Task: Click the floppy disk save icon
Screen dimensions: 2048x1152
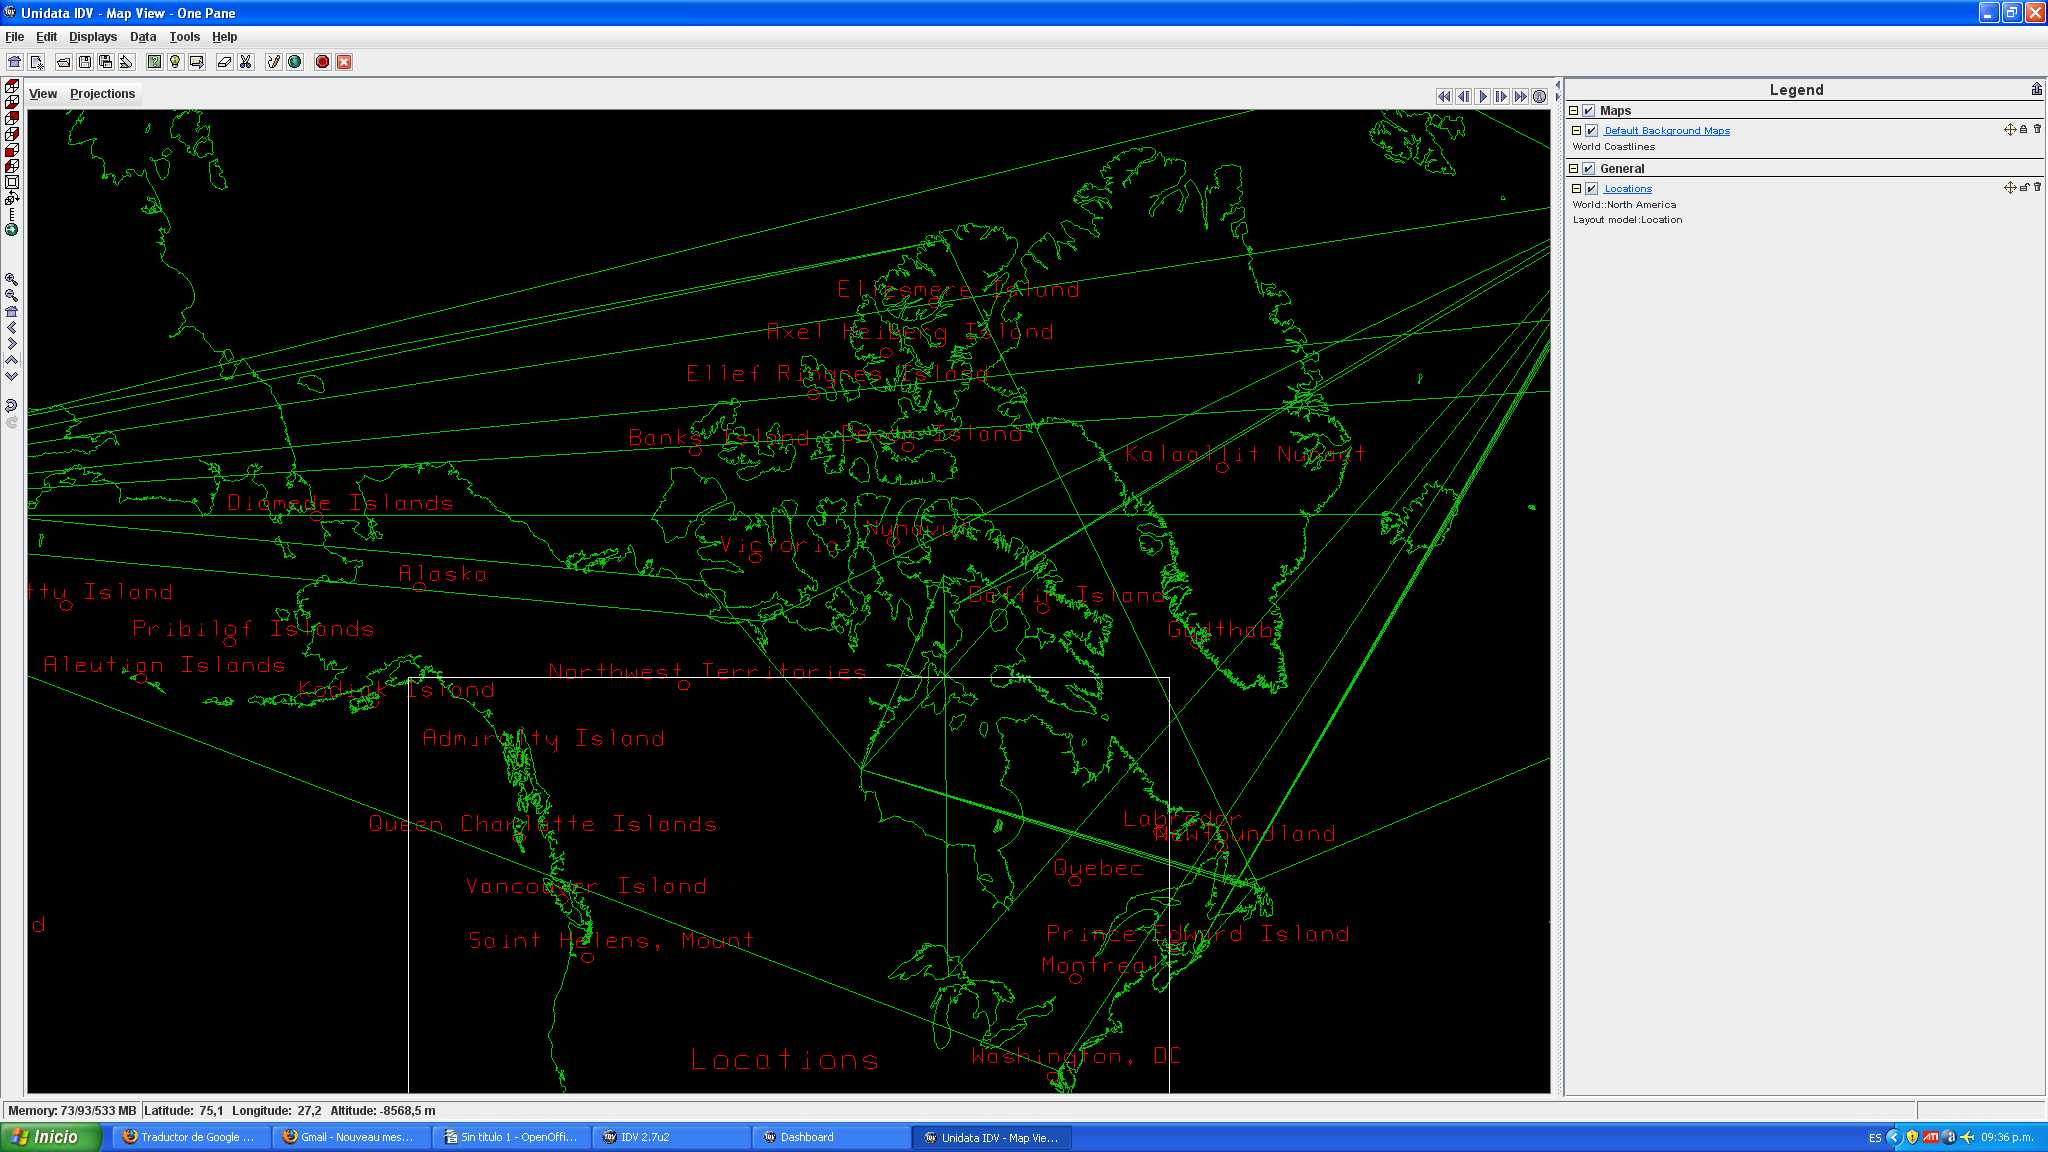Action: [x=85, y=62]
